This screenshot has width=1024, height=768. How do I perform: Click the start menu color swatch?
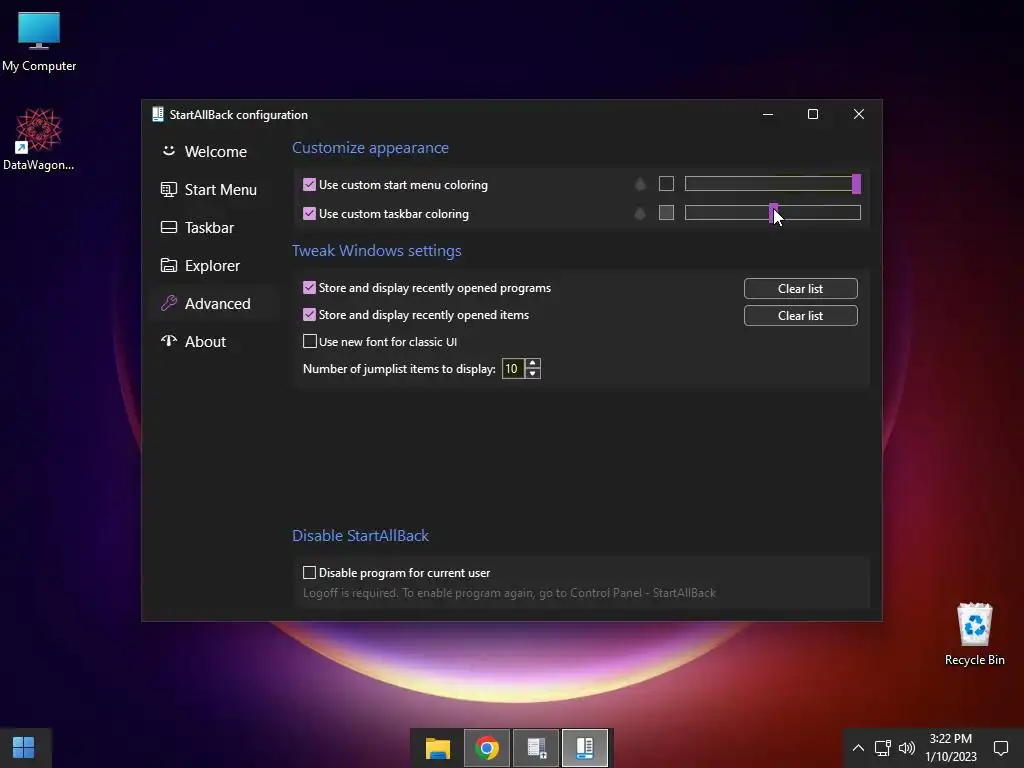tap(666, 184)
